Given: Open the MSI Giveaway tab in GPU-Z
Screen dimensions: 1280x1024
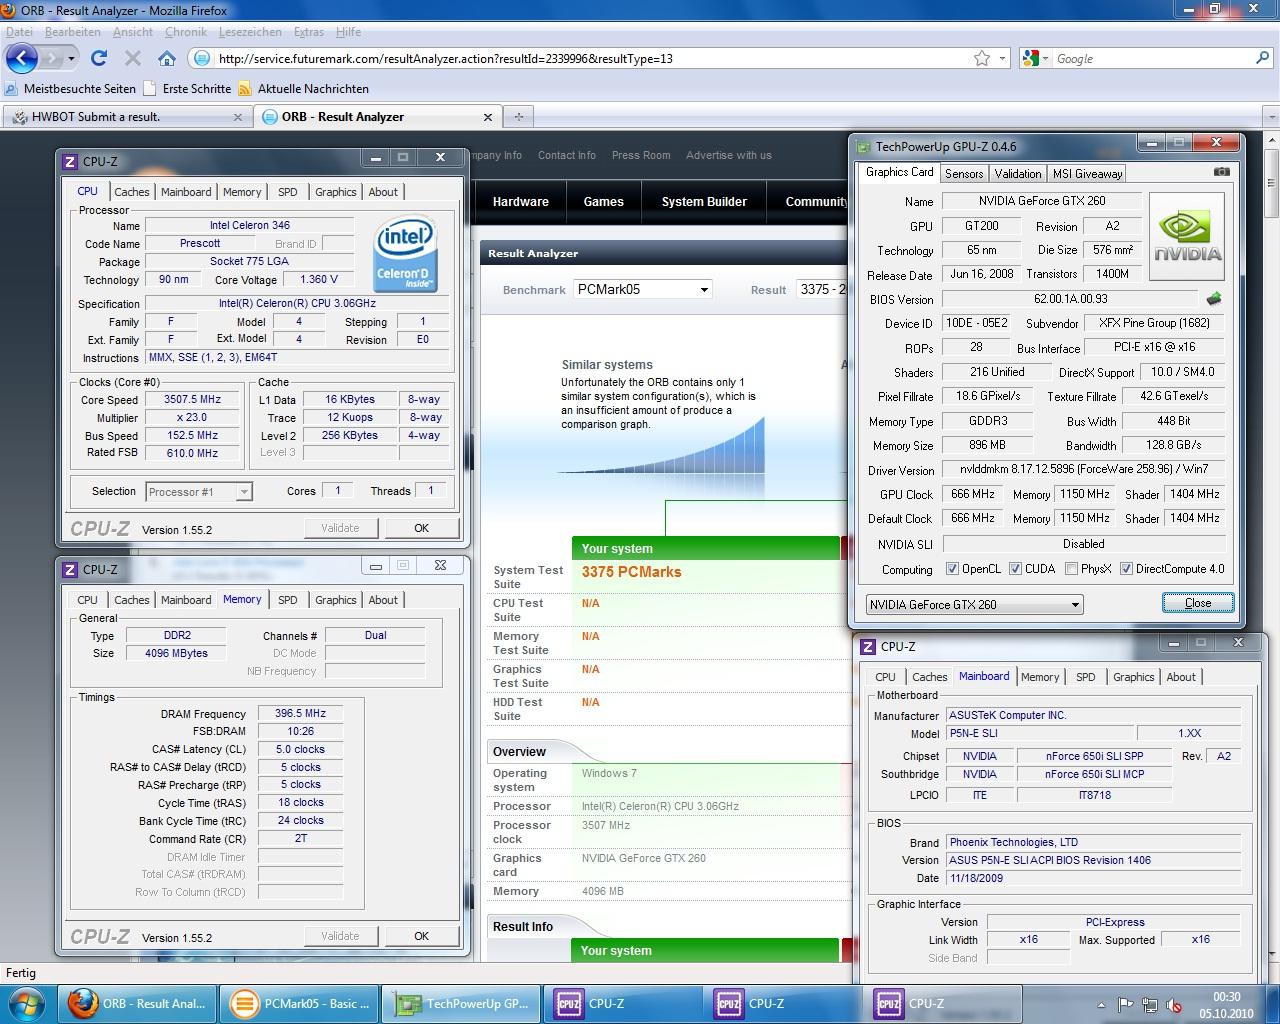Looking at the screenshot, I should tap(1088, 173).
